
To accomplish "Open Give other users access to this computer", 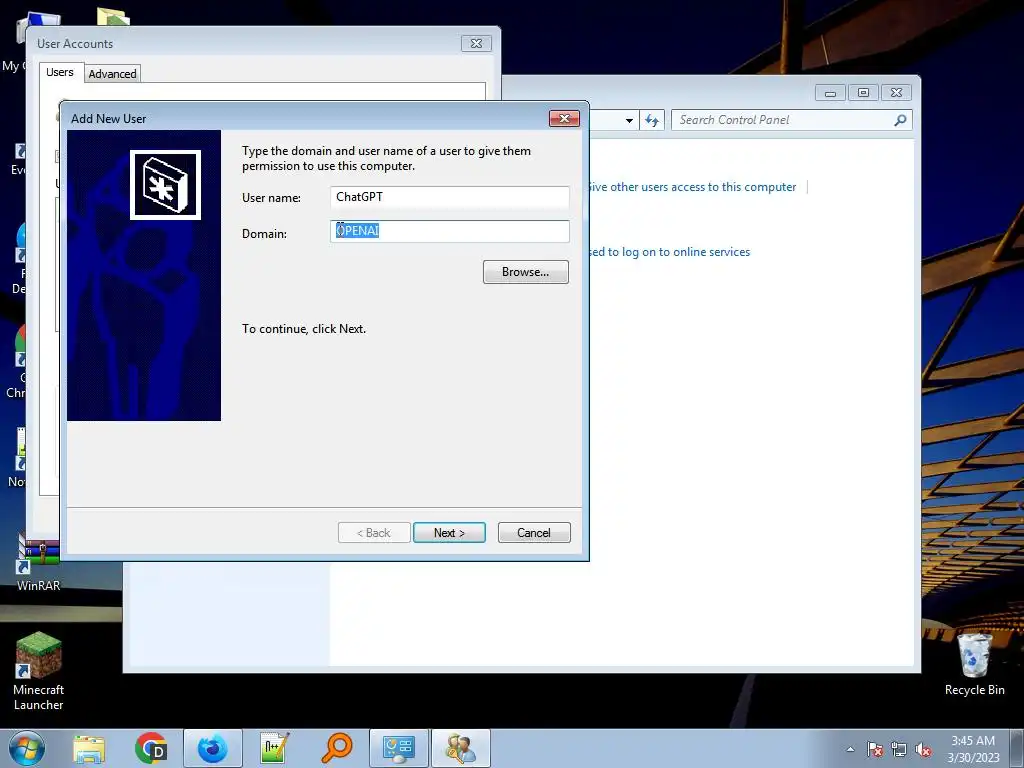I will 692,187.
